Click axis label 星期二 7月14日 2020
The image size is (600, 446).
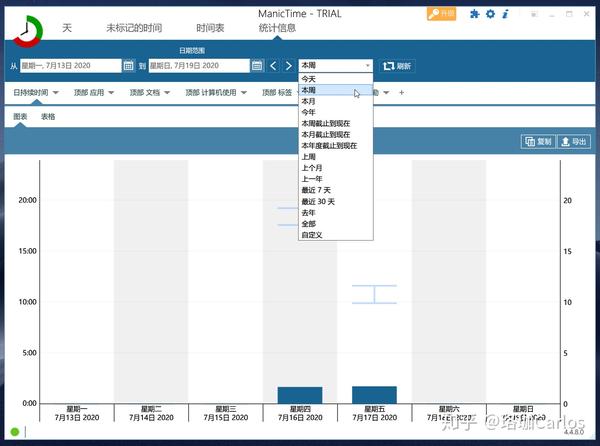point(152,413)
